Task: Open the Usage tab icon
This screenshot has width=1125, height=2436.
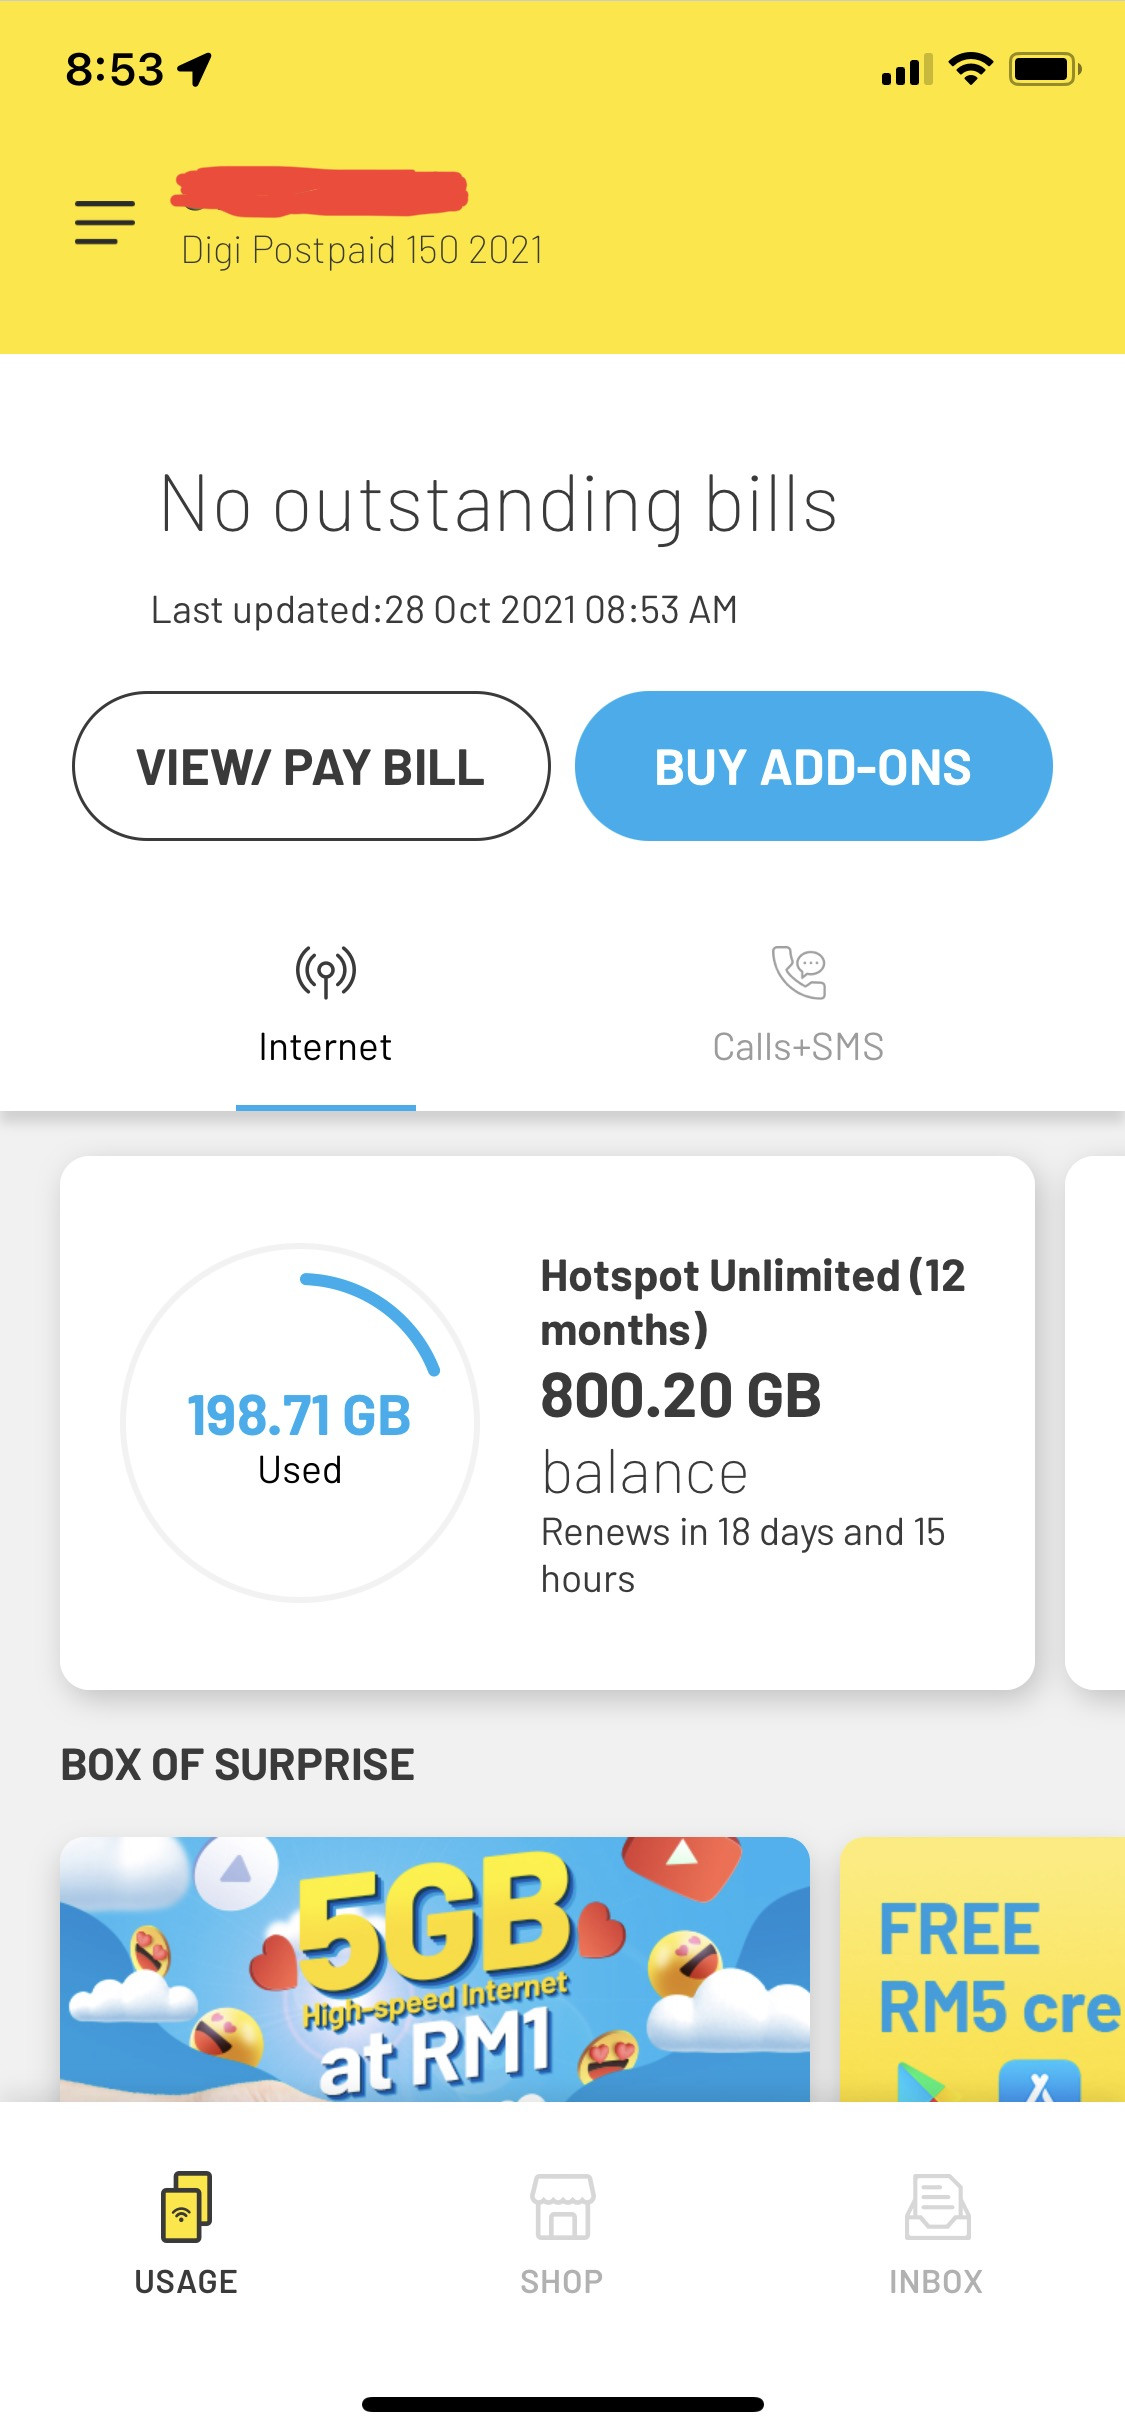Action: pyautogui.click(x=186, y=2205)
